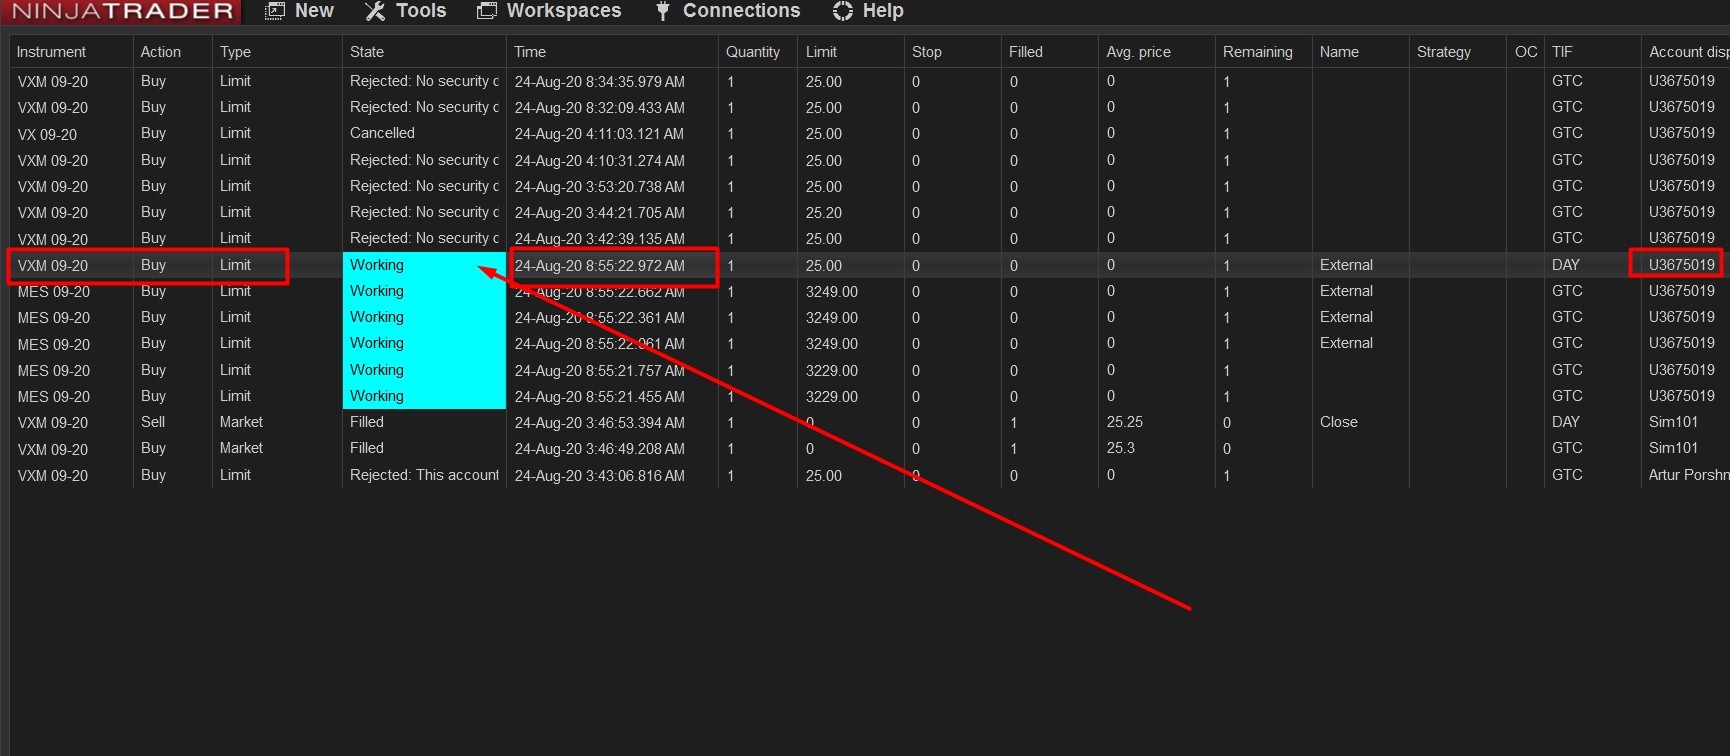
Task: Click the OC column header
Action: click(1526, 52)
